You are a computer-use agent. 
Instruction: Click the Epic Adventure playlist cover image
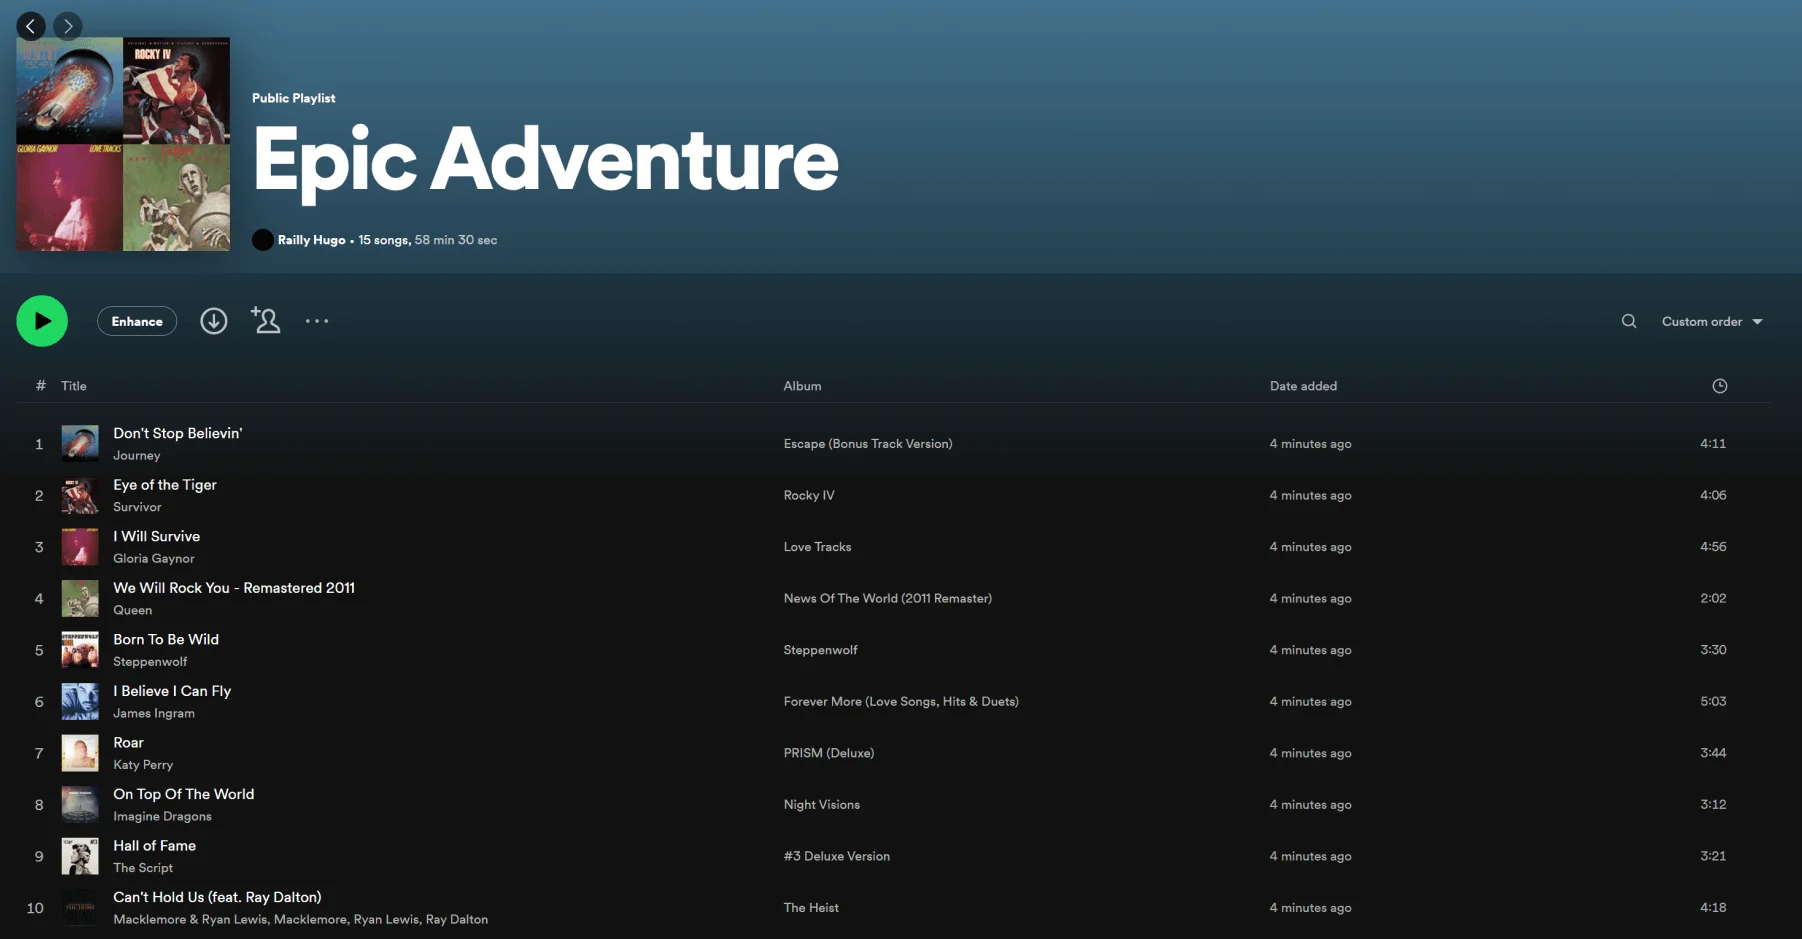[x=123, y=144]
